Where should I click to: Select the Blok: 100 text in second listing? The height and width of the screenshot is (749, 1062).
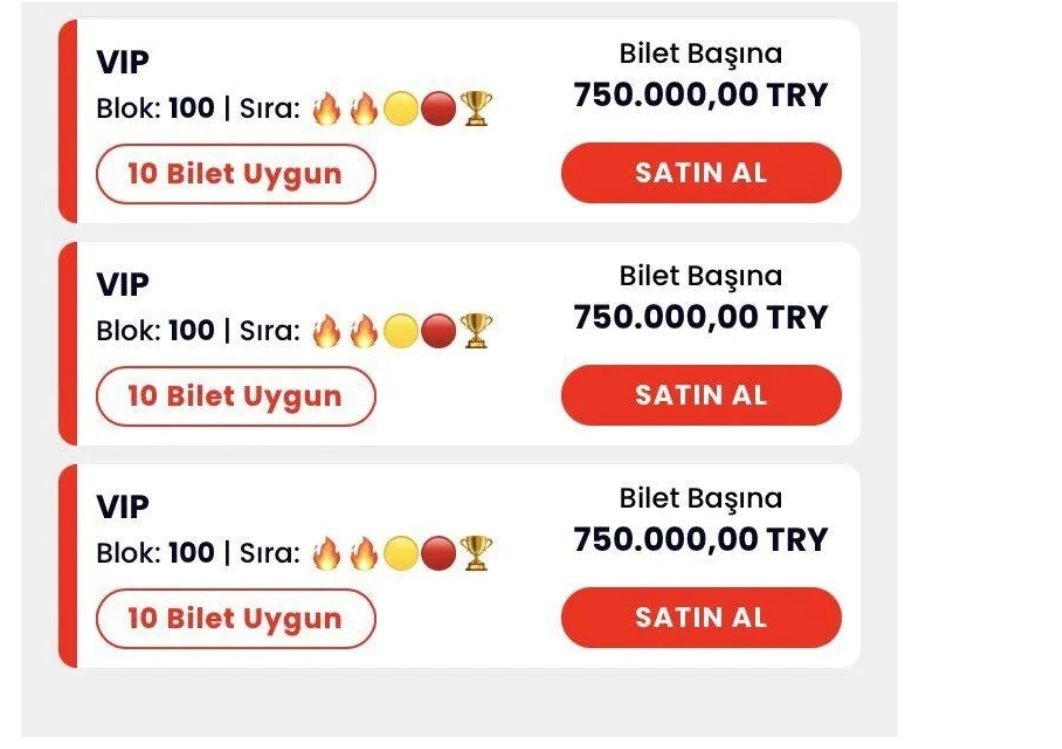[x=155, y=331]
